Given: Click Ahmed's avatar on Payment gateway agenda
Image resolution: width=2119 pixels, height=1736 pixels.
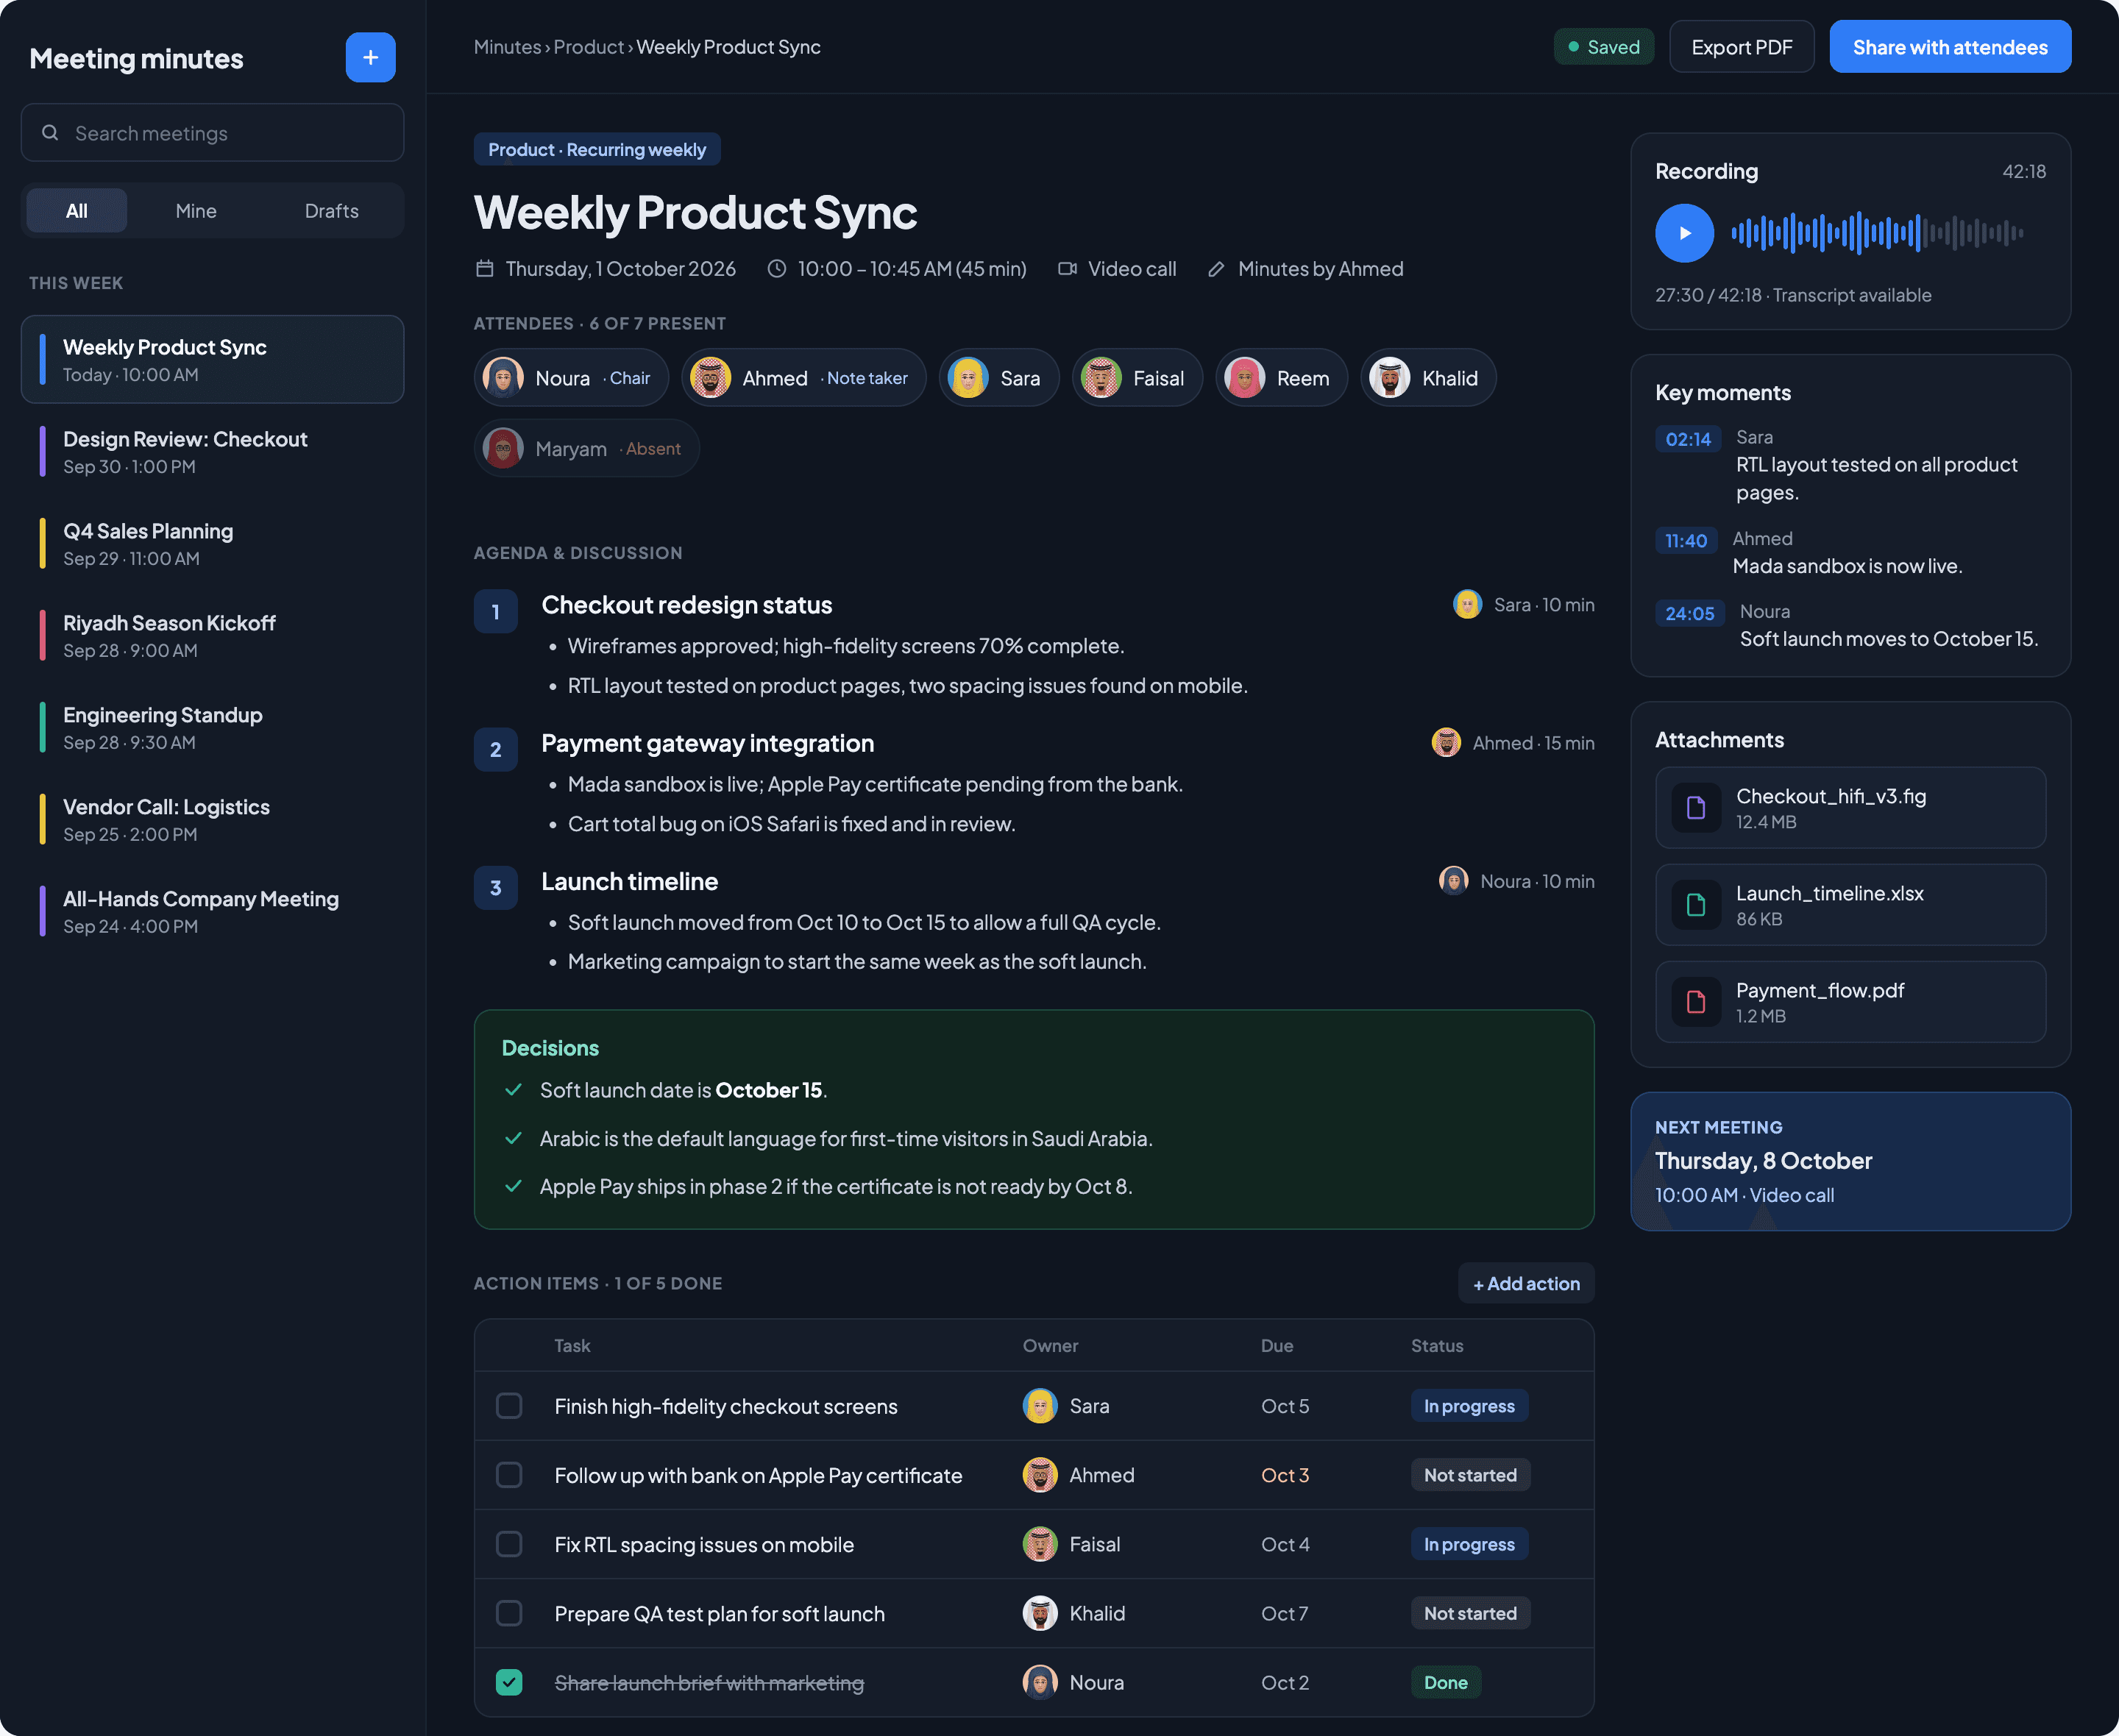Looking at the screenshot, I should click(1446, 742).
